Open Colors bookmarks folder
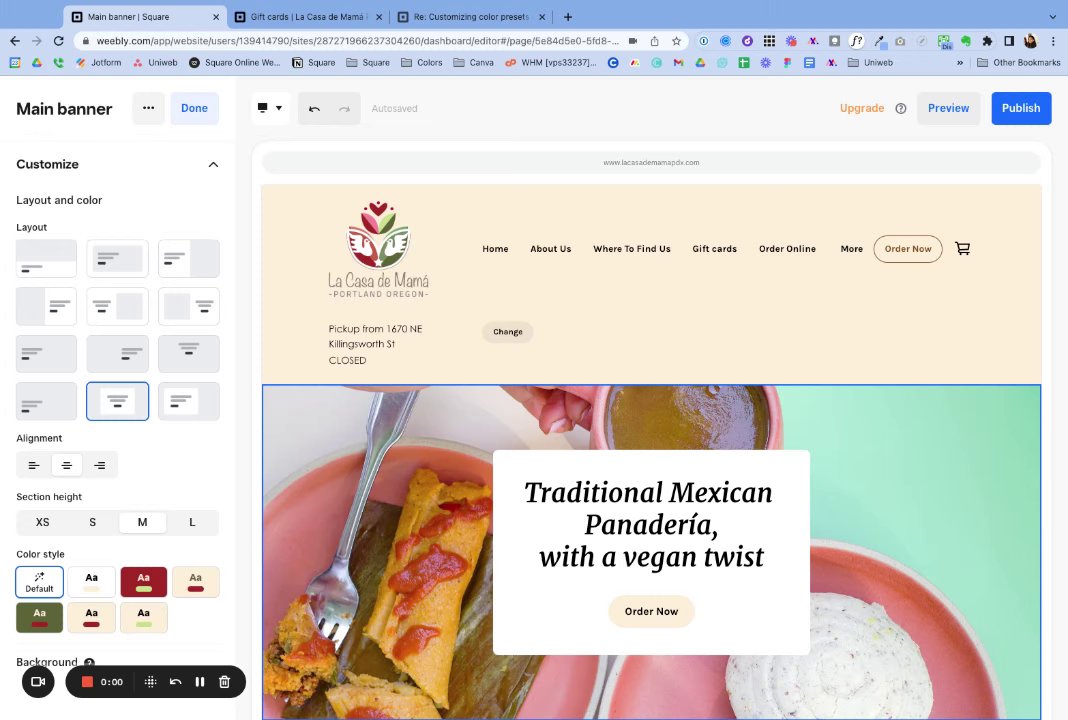The width and height of the screenshot is (1068, 720). pos(422,63)
